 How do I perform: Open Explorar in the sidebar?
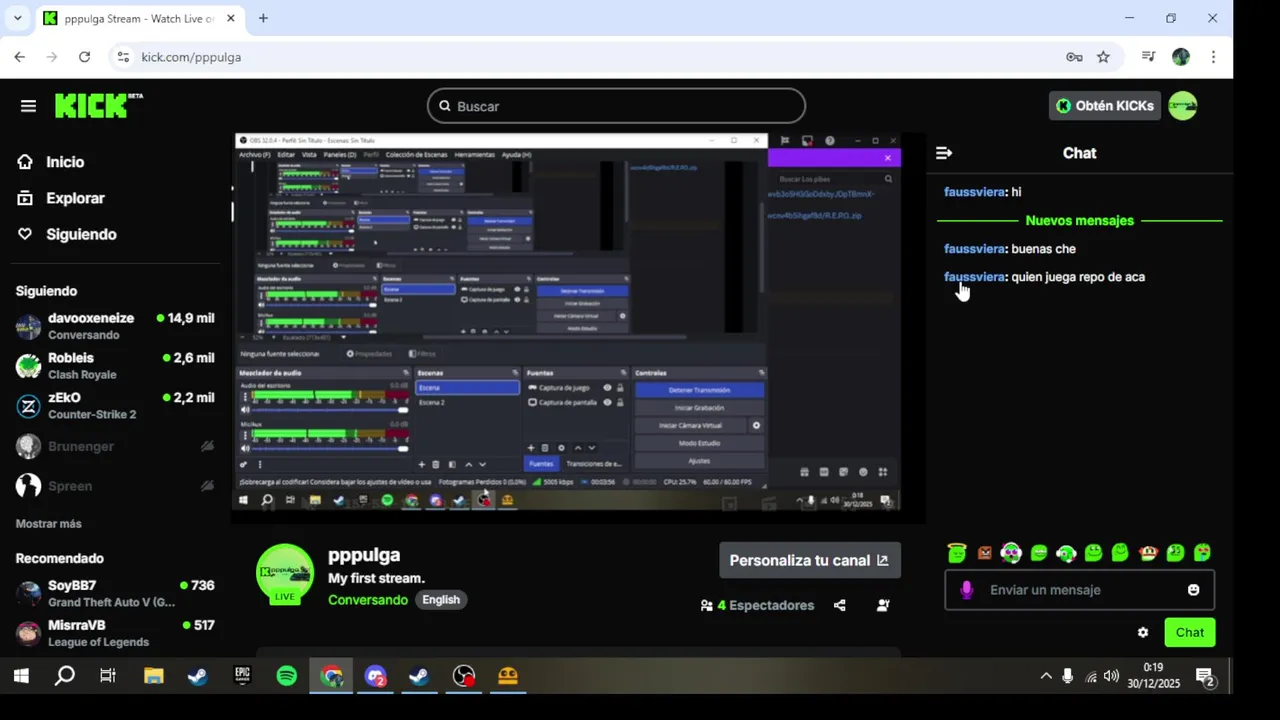click(x=61, y=198)
